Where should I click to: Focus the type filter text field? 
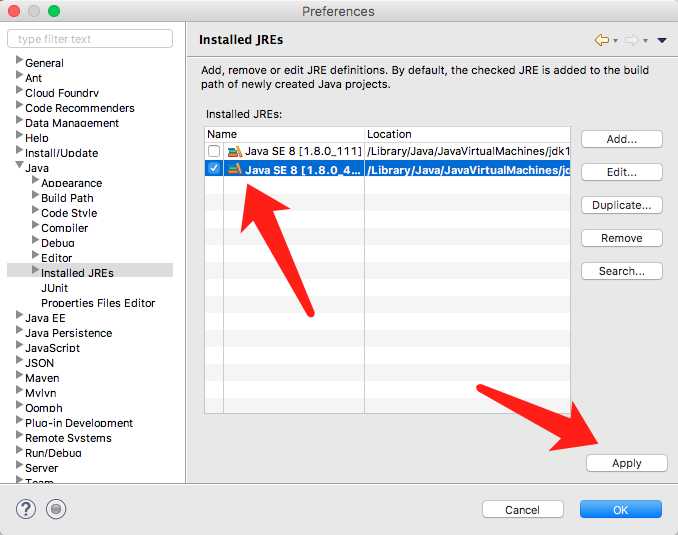pos(90,39)
